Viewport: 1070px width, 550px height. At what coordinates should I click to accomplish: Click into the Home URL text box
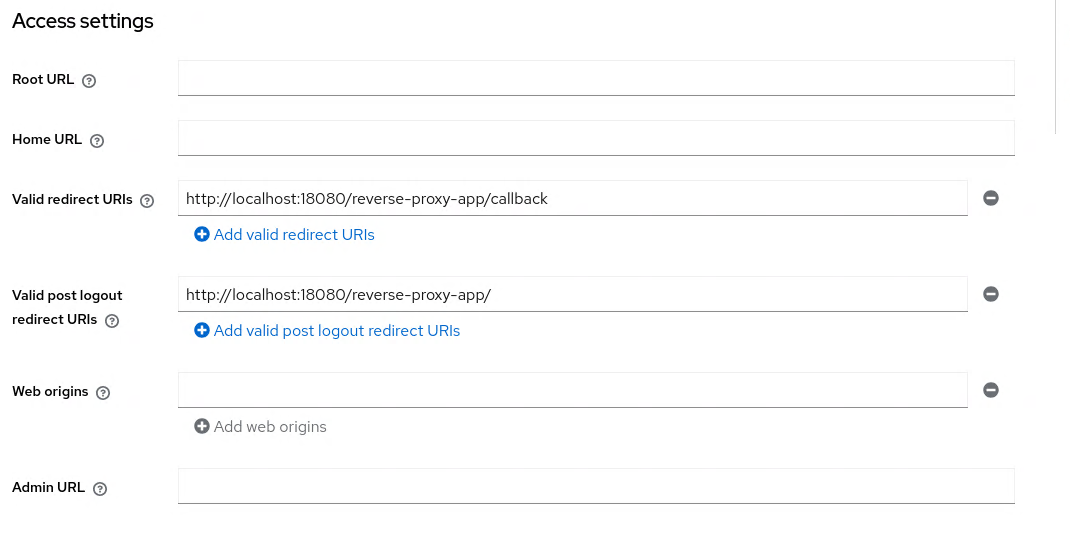(596, 138)
